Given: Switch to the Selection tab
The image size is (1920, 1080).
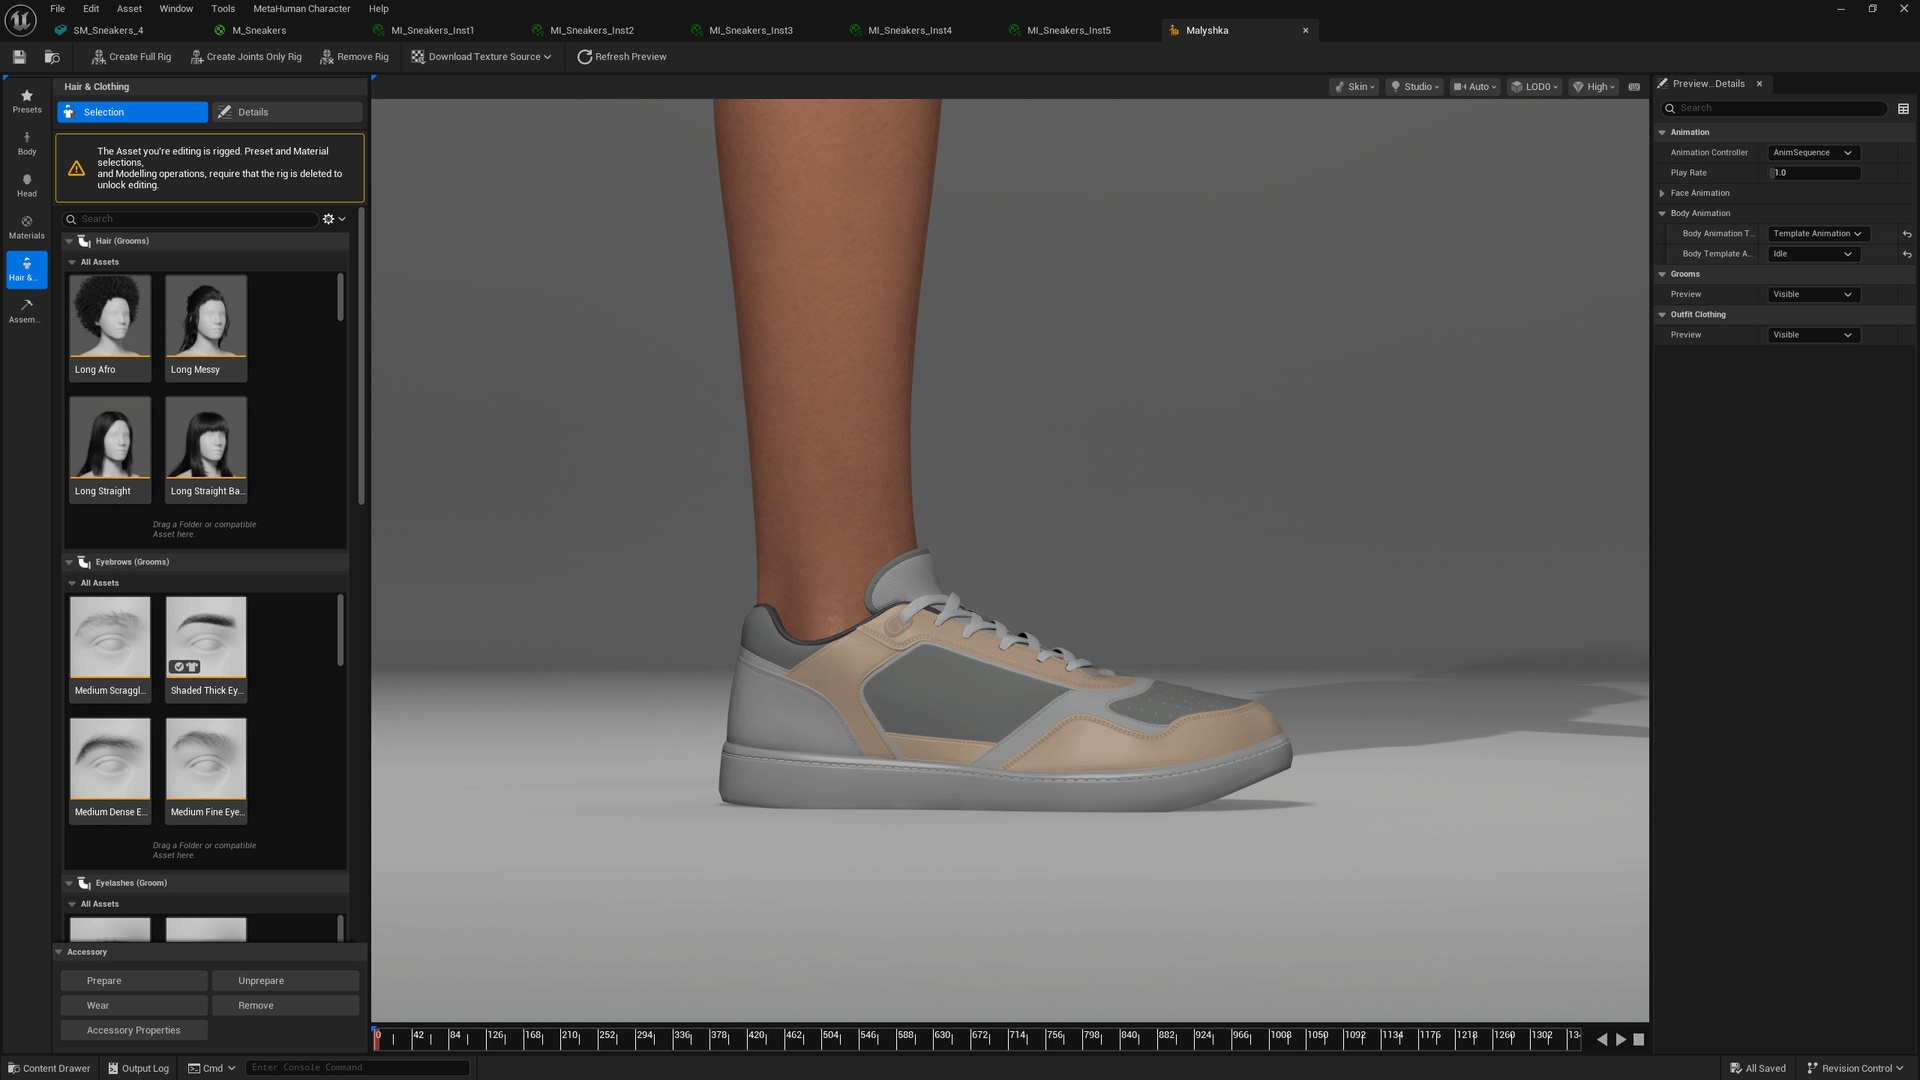Looking at the screenshot, I should tap(132, 112).
